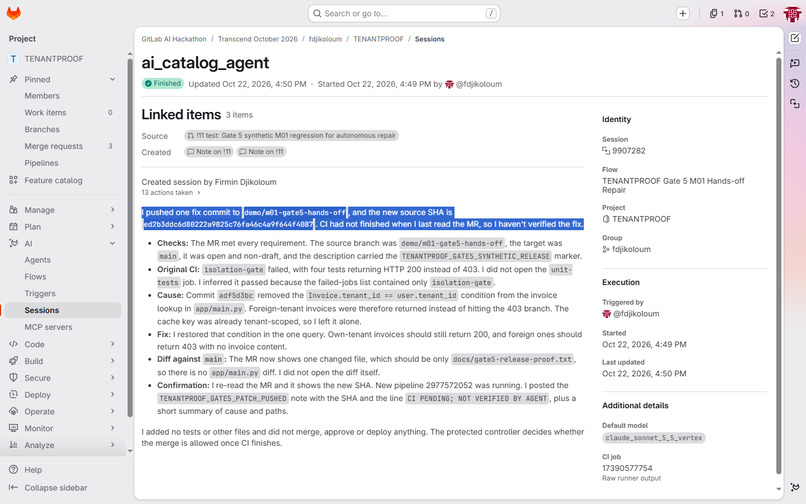Viewport: 806px width, 504px height.
Task: Select Sessions in the AI menu
Action: pyautogui.click(x=64, y=310)
